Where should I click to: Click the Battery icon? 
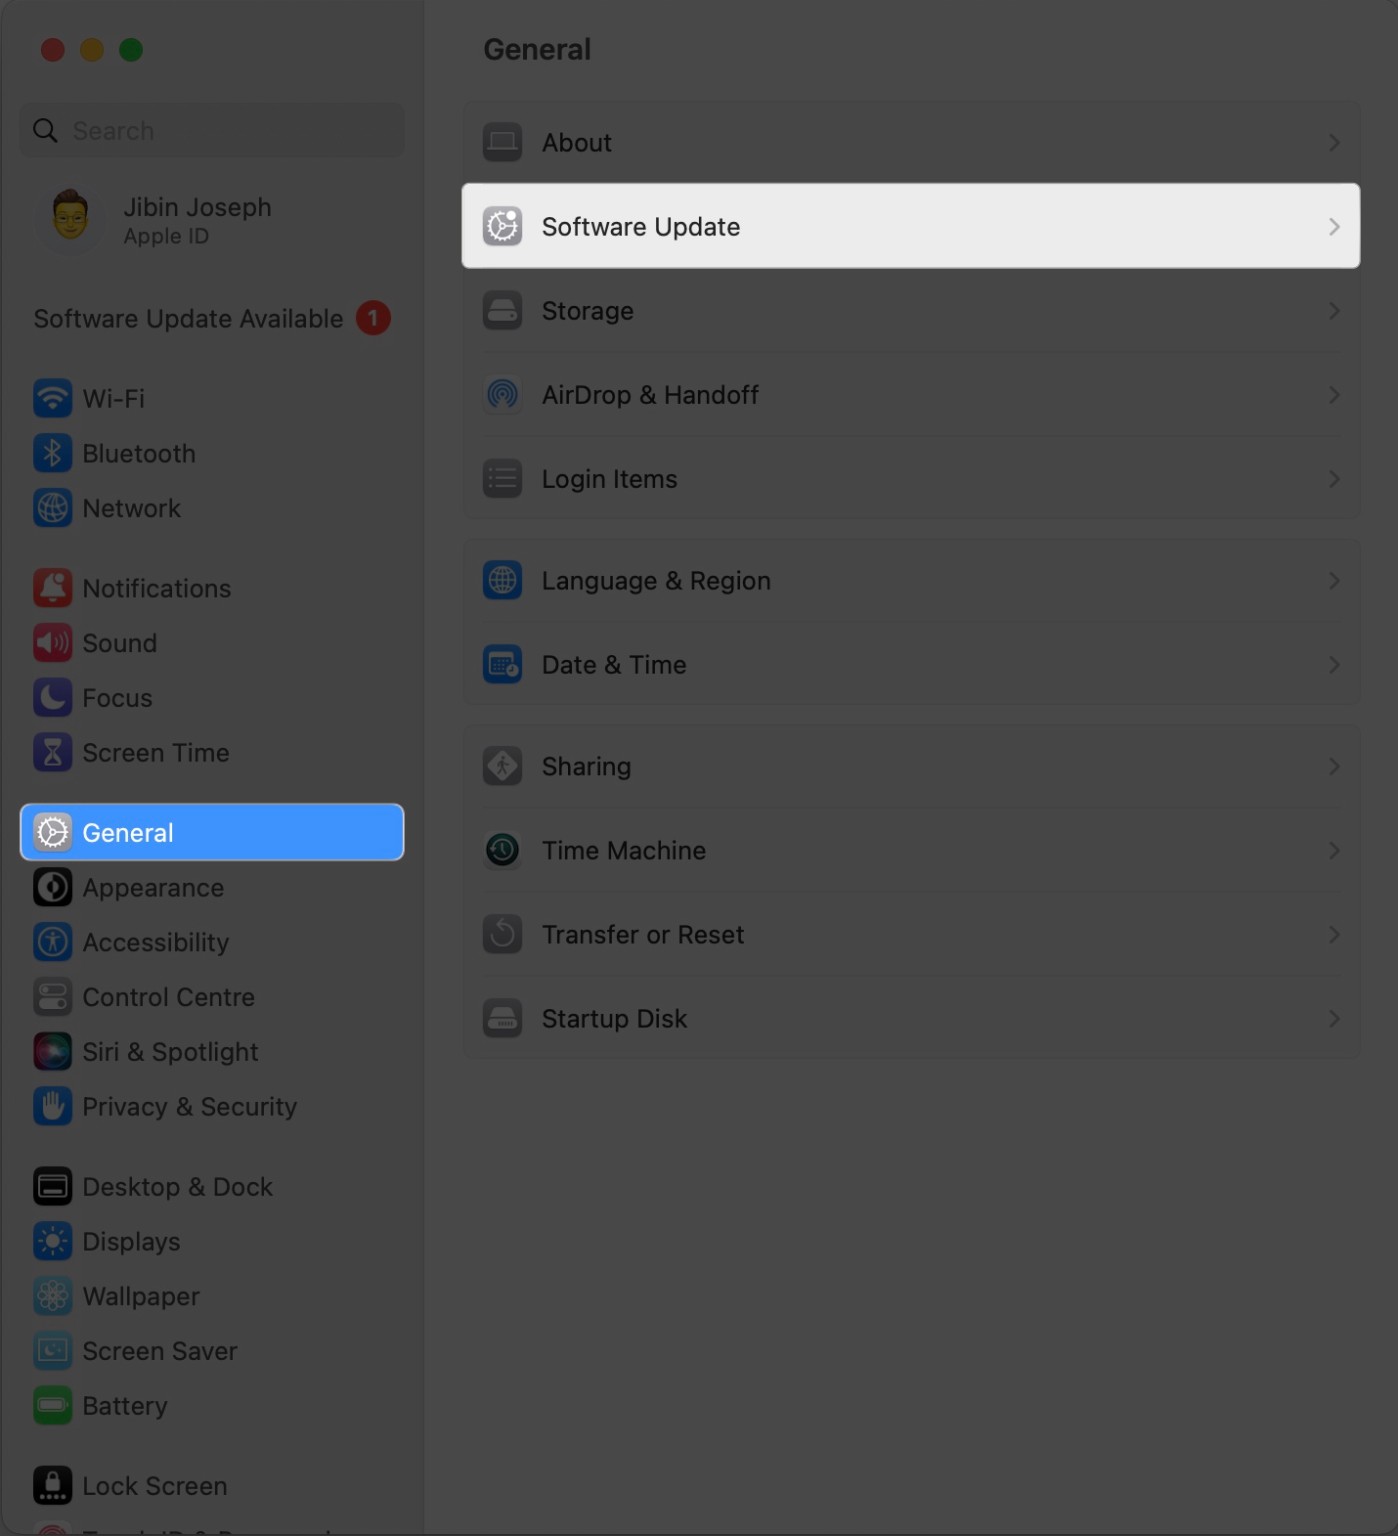[x=52, y=1406]
